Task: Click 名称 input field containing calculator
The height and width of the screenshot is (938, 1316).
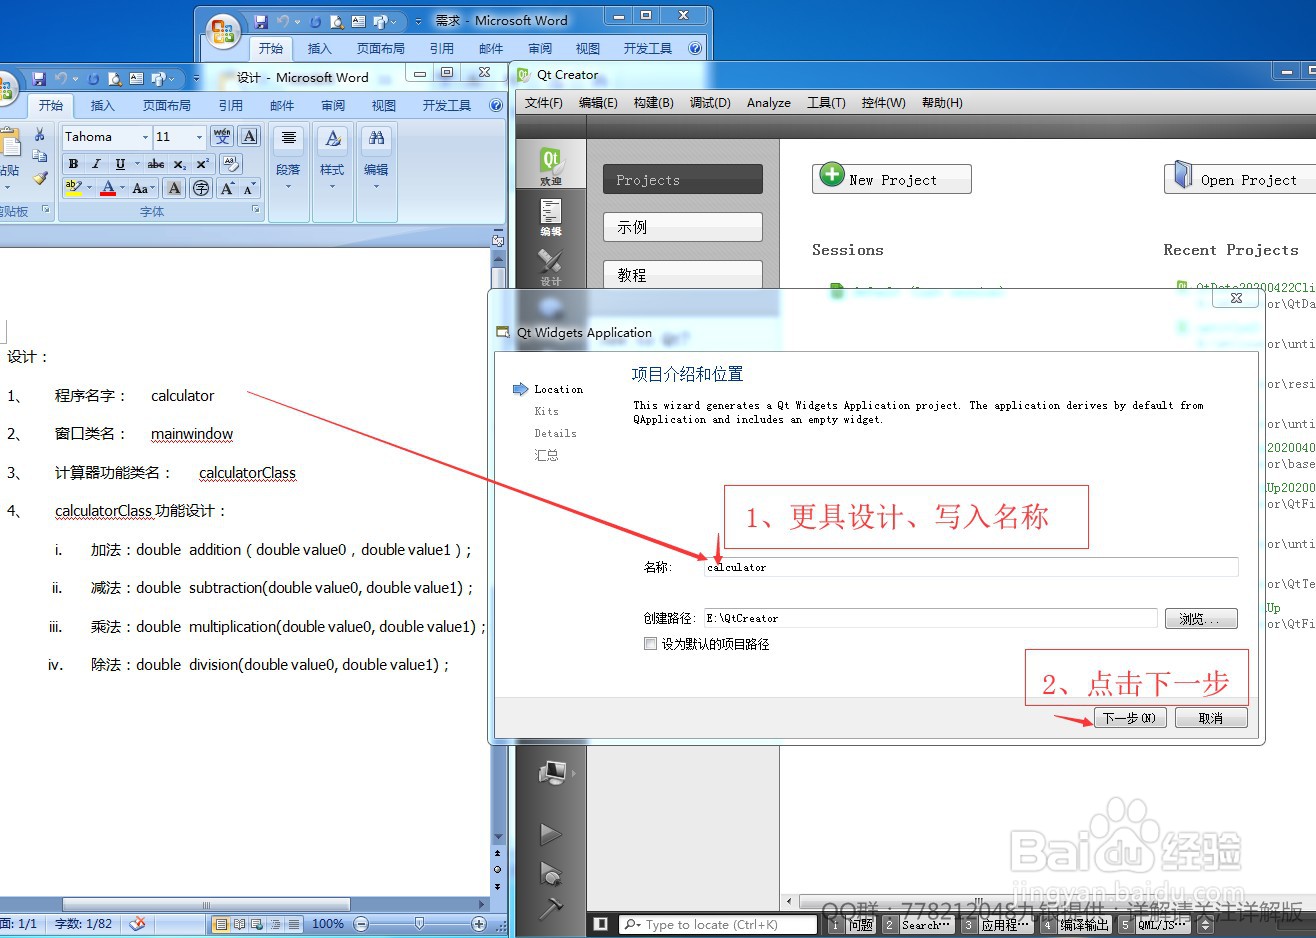Action: (x=971, y=567)
